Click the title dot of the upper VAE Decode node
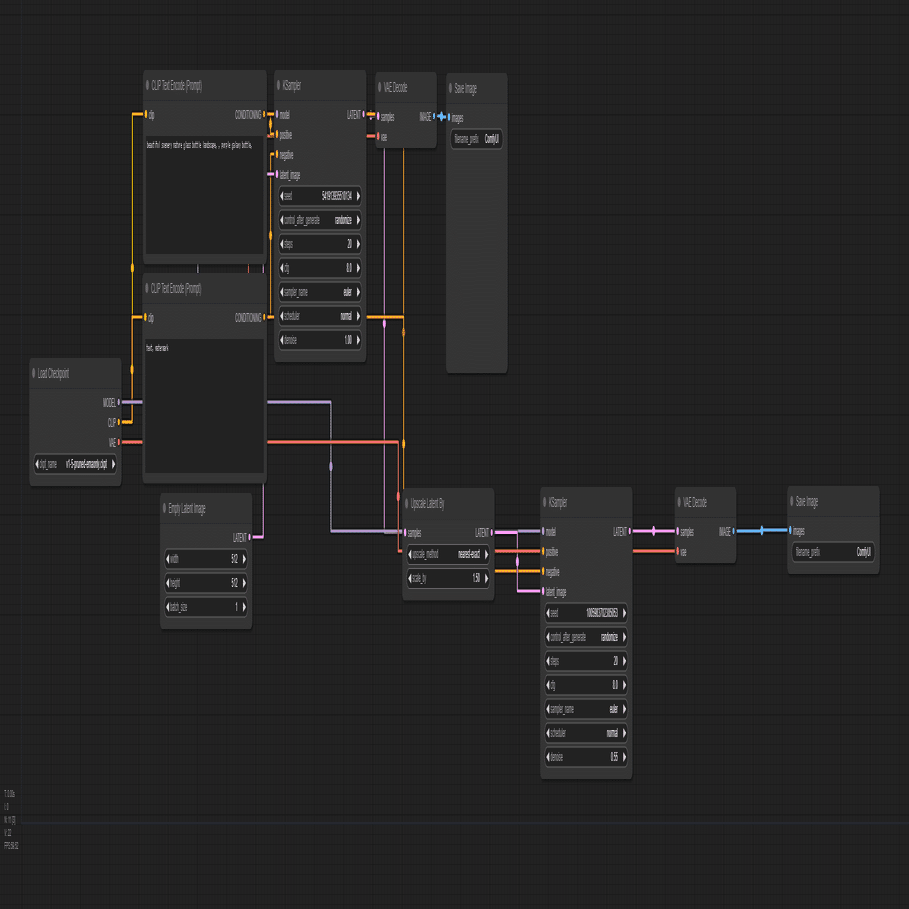This screenshot has width=909, height=909. click(x=380, y=87)
